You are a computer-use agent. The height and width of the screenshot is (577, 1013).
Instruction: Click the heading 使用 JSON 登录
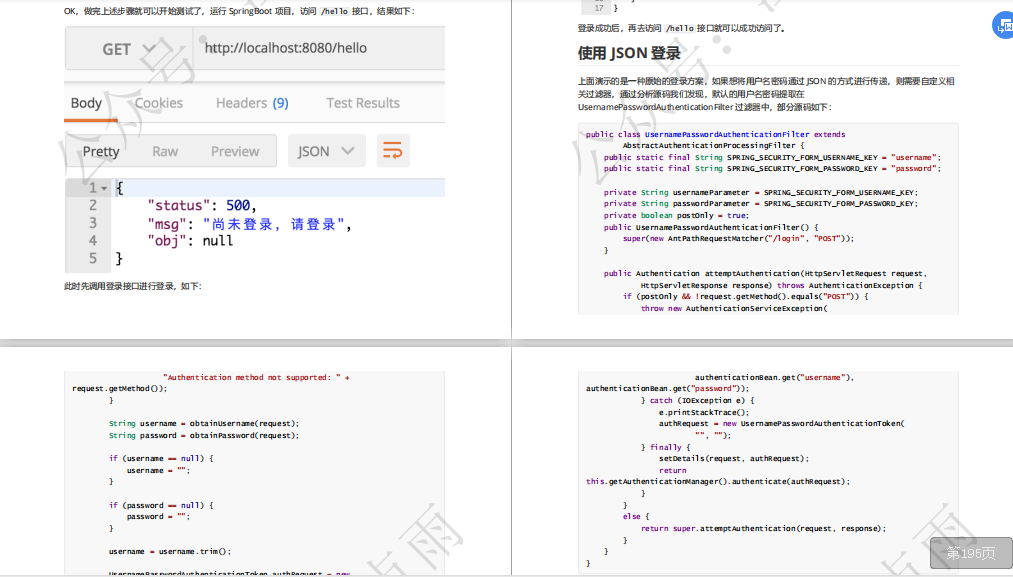coord(629,53)
